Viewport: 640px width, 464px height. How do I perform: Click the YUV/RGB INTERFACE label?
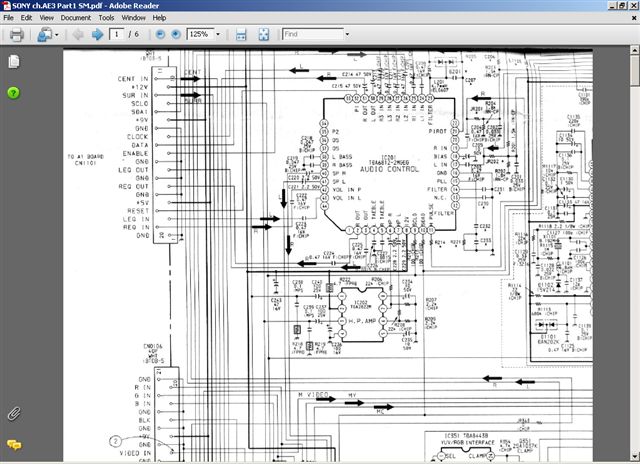click(467, 443)
